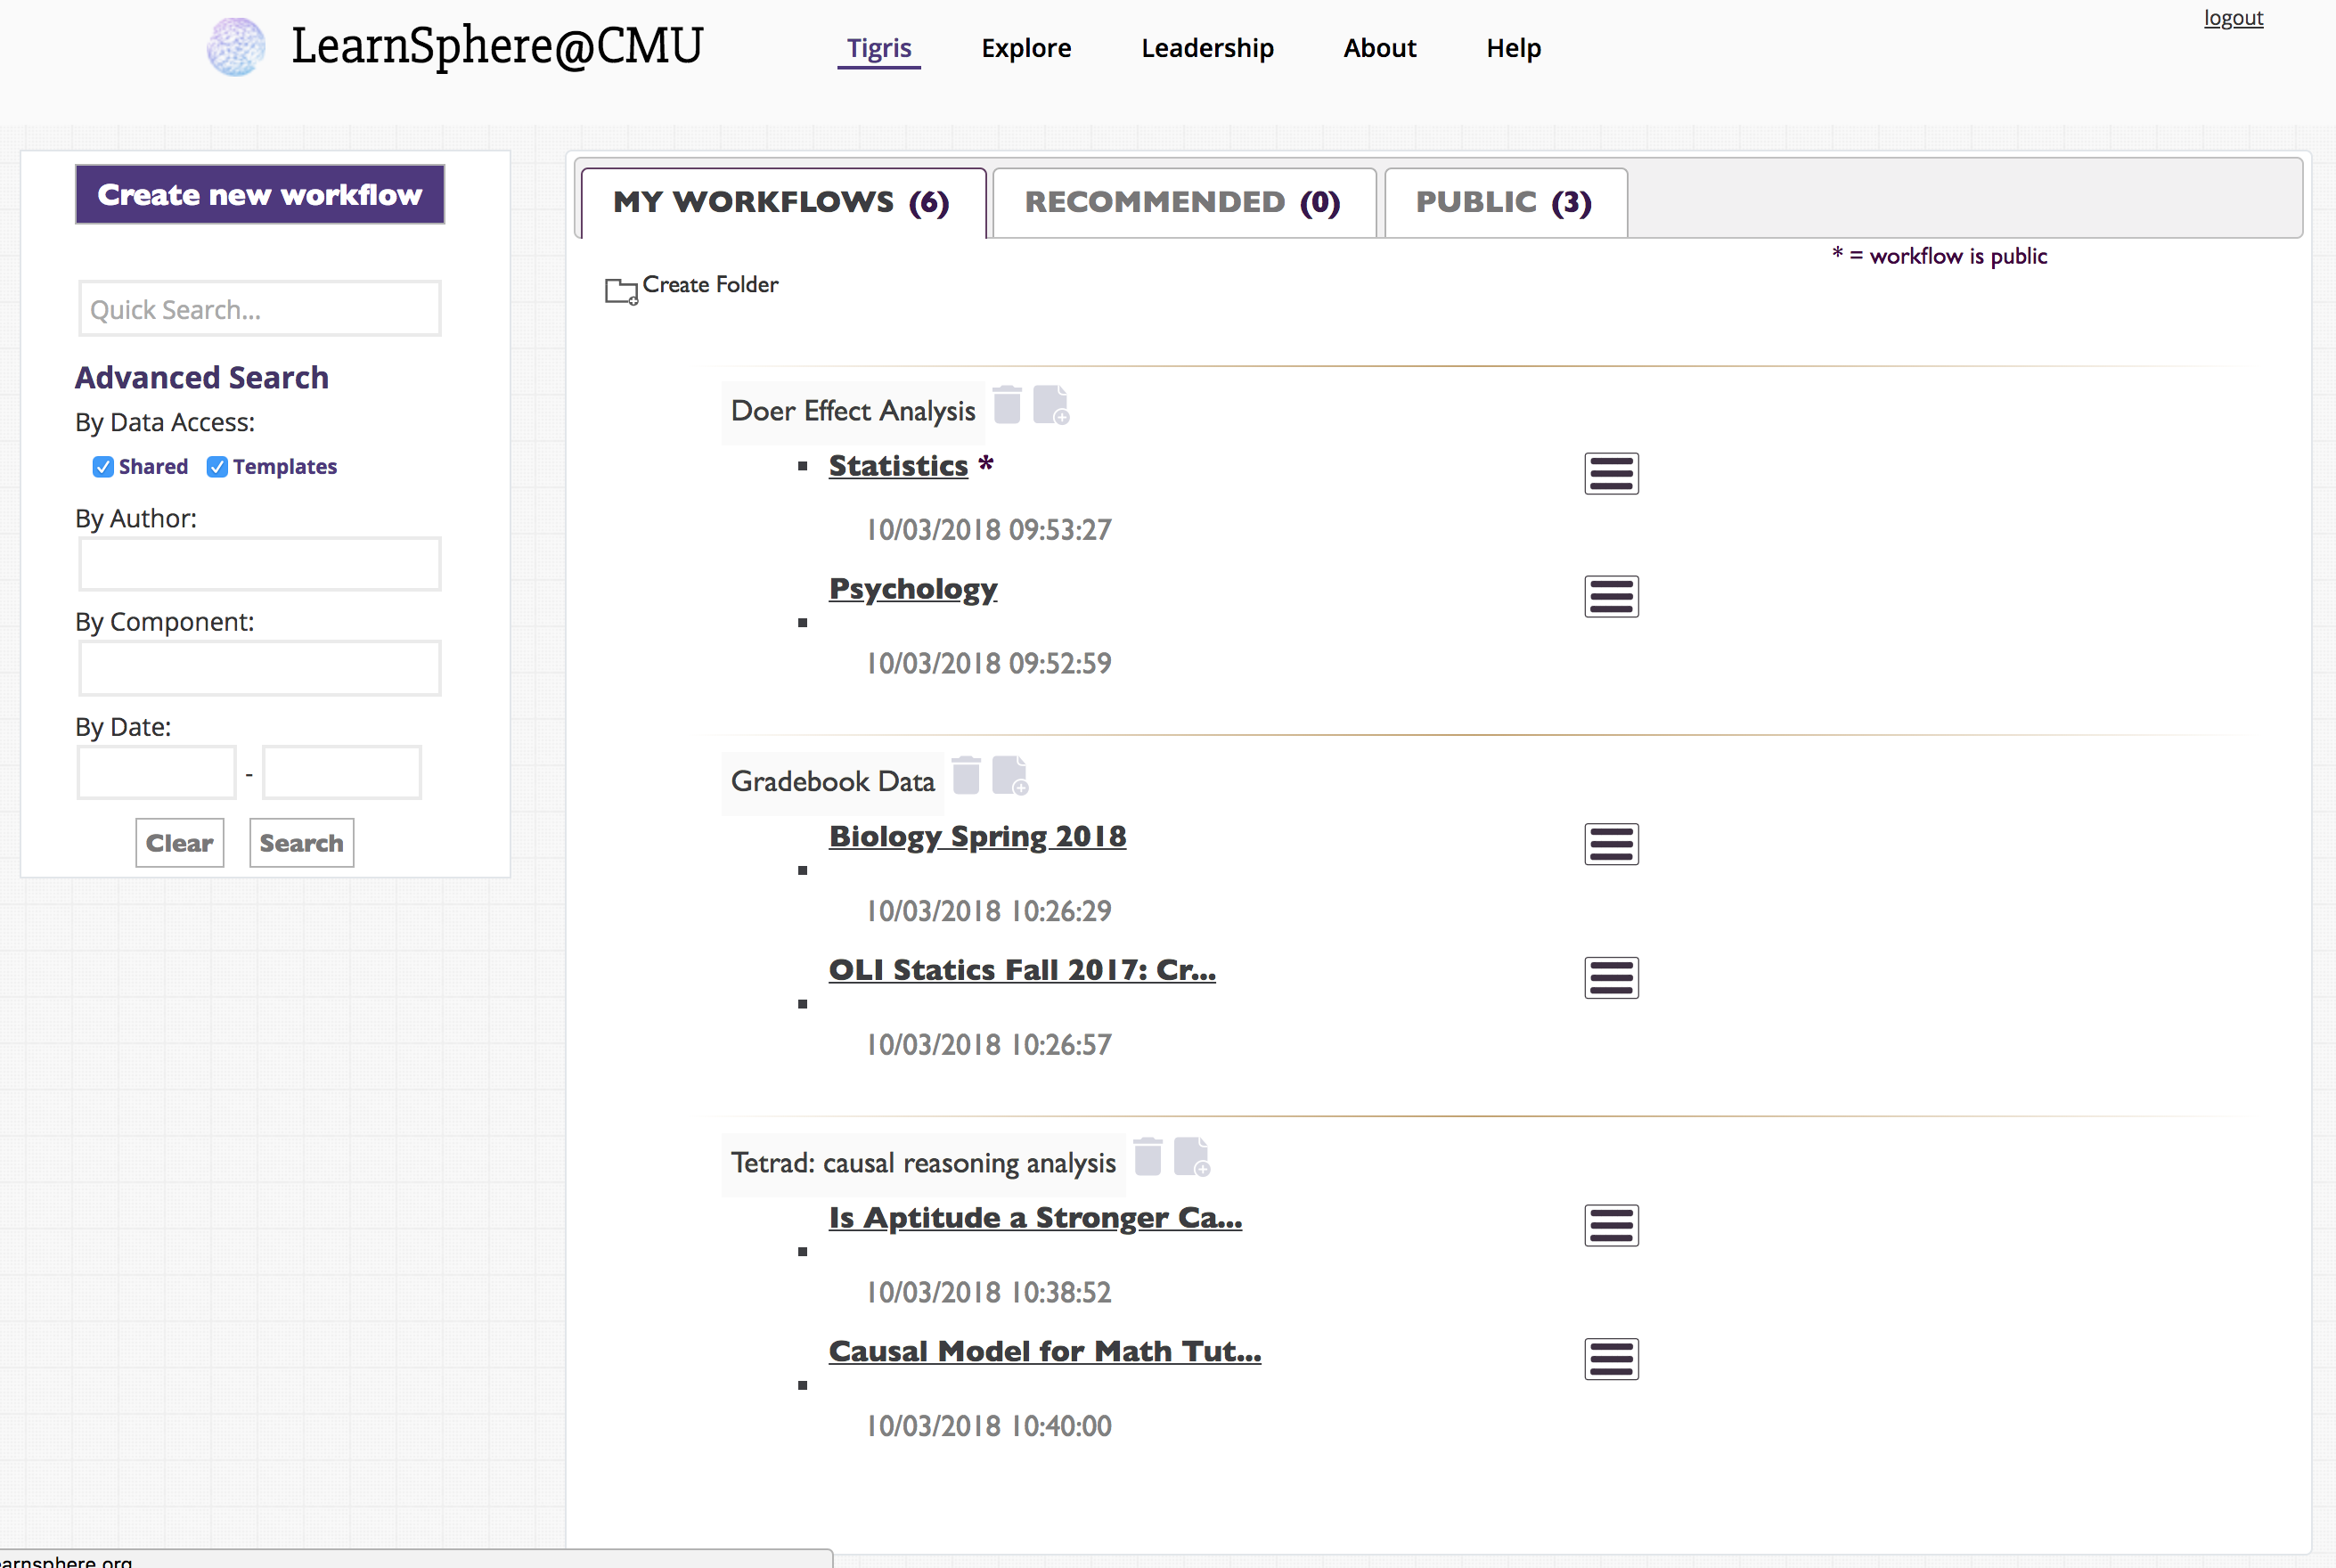This screenshot has height=1568, width=2336.
Task: Open the Is Aptitude a Stronger Ca... workflow
Action: pyautogui.click(x=1035, y=1218)
